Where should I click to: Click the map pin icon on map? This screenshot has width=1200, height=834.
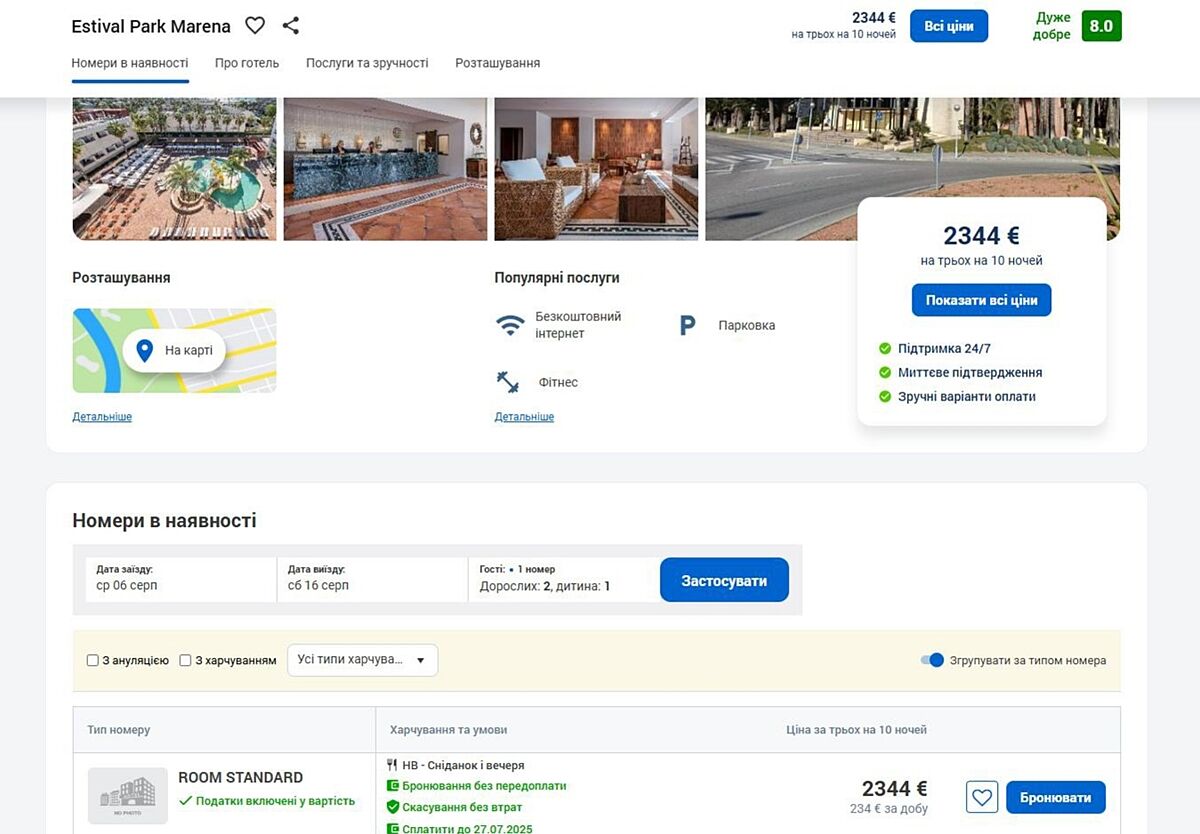(144, 350)
